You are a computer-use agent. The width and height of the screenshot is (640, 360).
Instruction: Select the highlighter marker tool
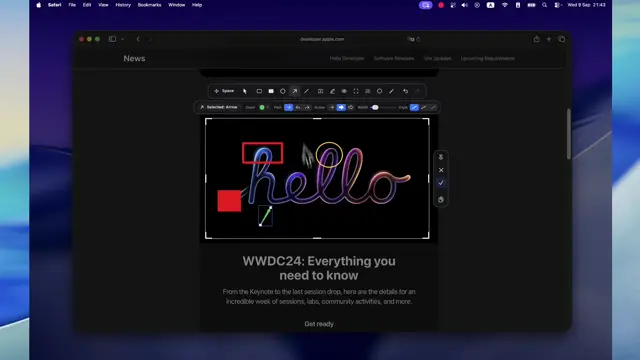(332, 91)
